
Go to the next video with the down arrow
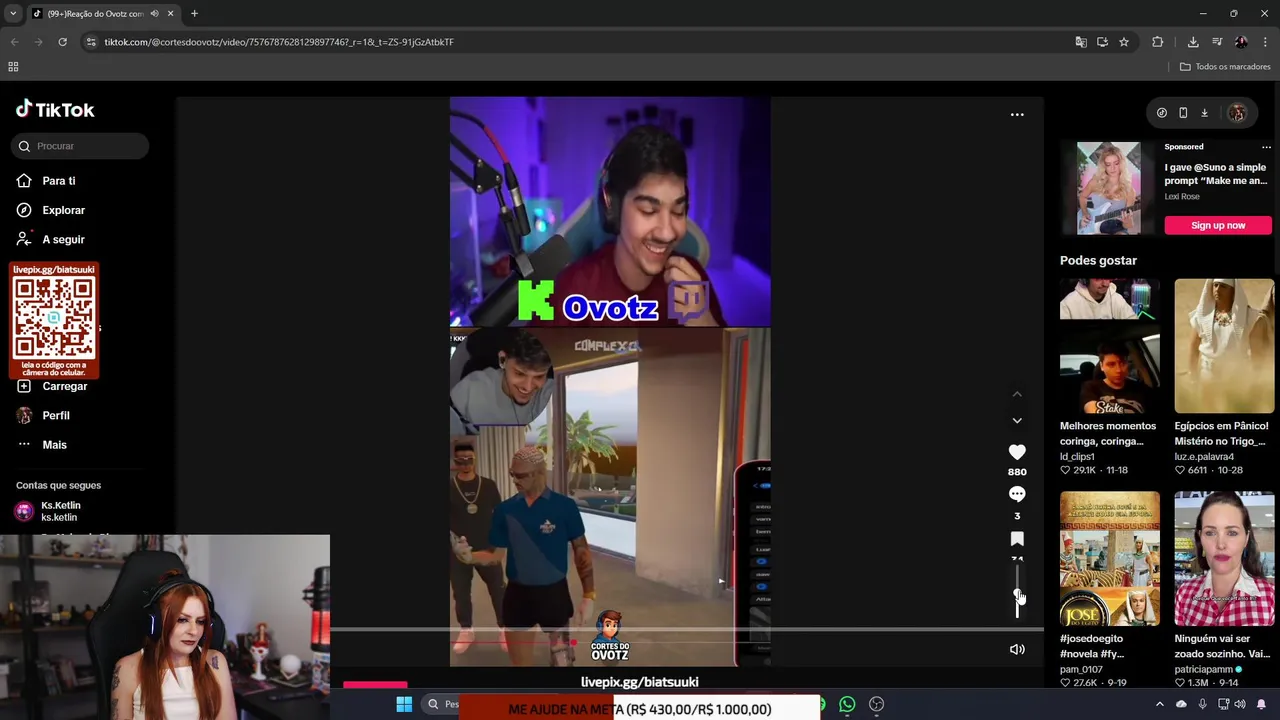[1017, 421]
